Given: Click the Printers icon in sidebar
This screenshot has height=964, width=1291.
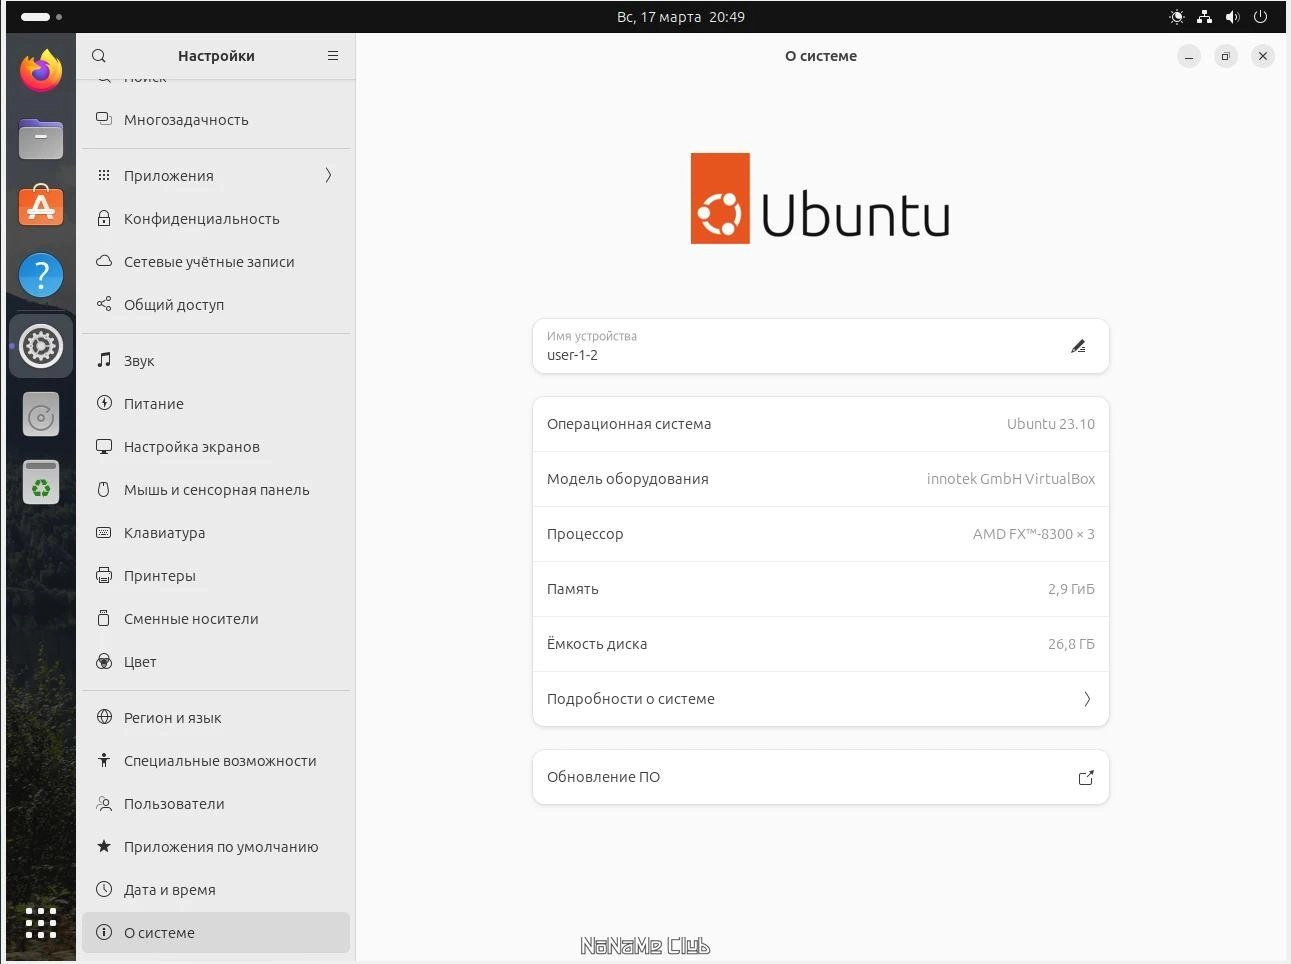Looking at the screenshot, I should pyautogui.click(x=104, y=575).
